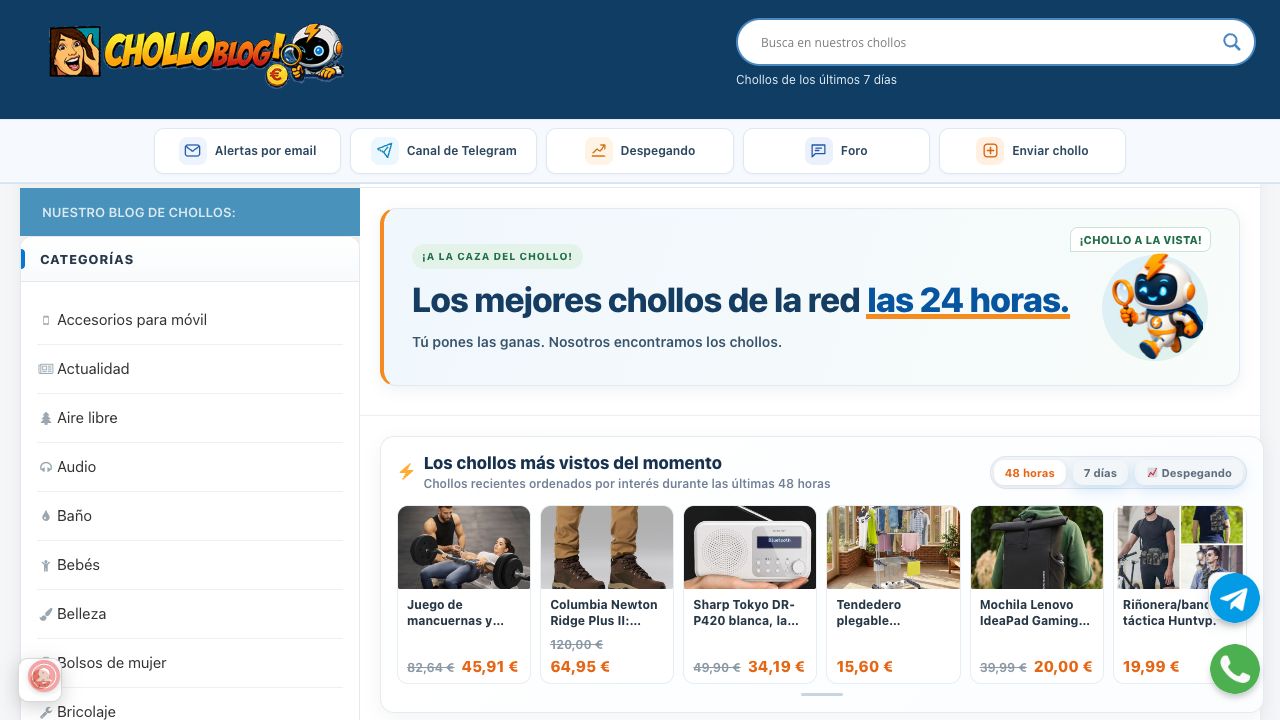Click the Accesorios para móvil phone icon
The image size is (1280, 720).
[x=46, y=321]
